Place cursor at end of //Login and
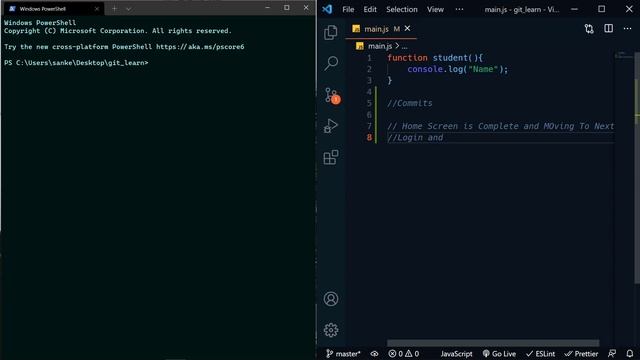Screen dimensions: 640x360 [x=444, y=138]
